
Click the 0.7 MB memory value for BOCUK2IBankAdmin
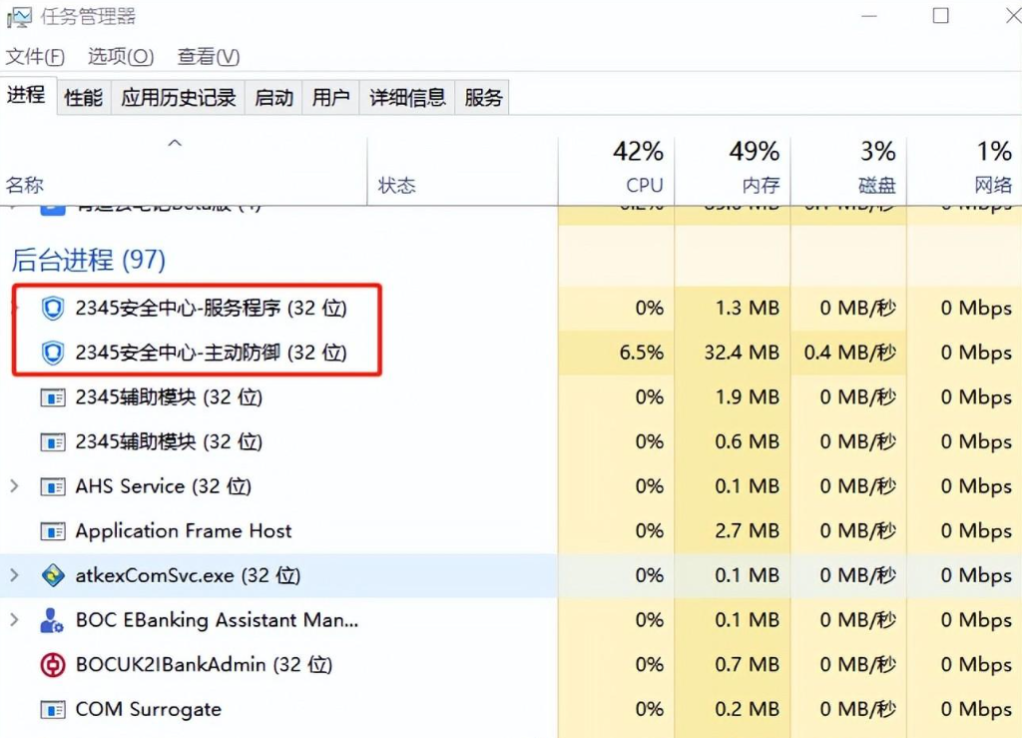748,665
